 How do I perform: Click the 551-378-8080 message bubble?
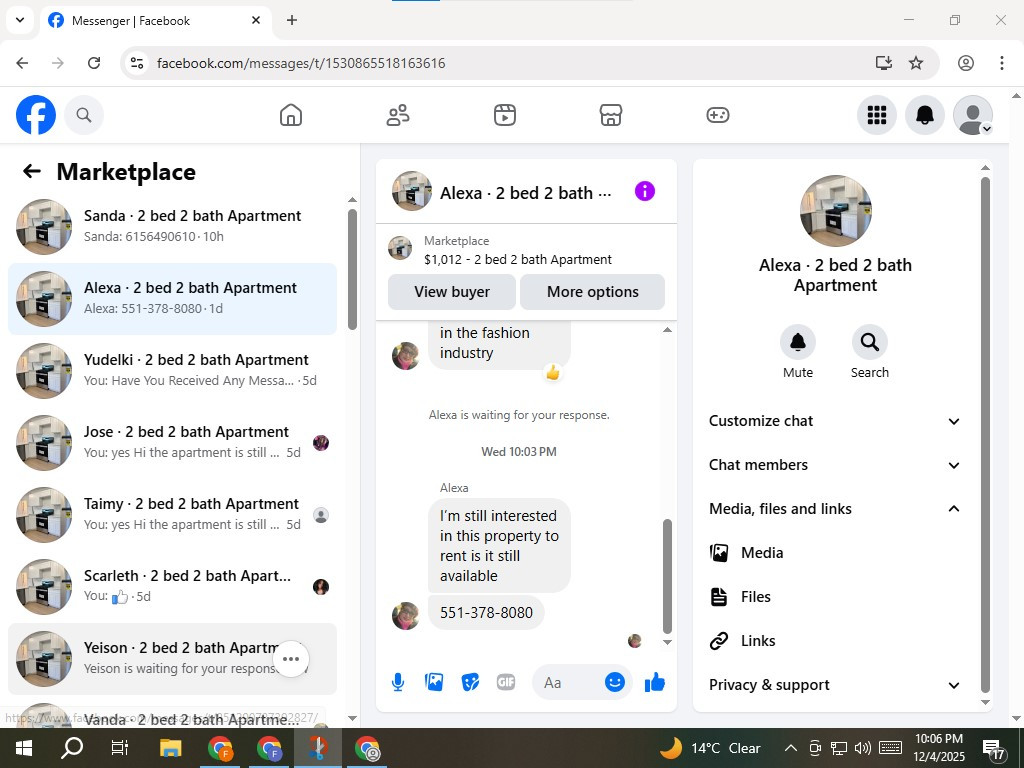pos(486,613)
